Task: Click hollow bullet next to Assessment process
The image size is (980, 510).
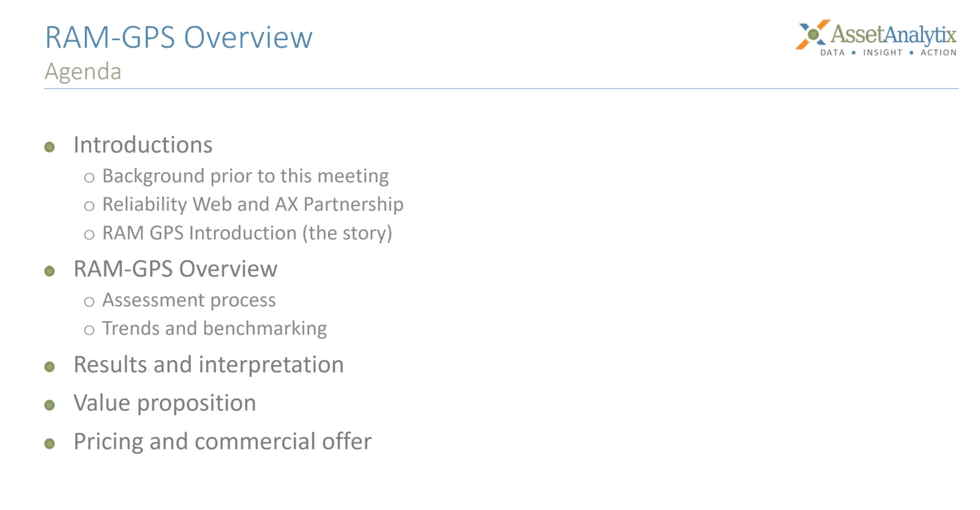Action: click(89, 302)
